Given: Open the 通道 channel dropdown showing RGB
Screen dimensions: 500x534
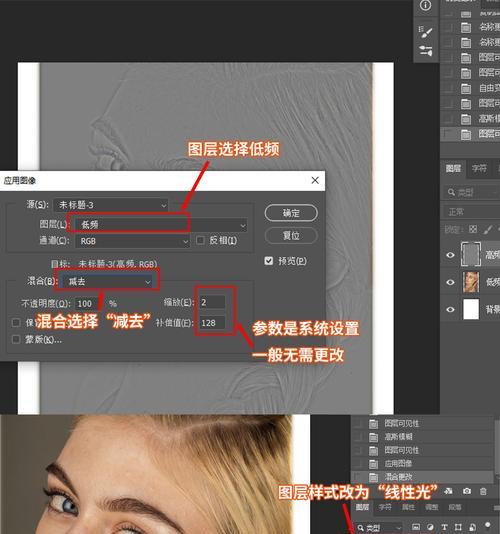Looking at the screenshot, I should coord(132,241).
